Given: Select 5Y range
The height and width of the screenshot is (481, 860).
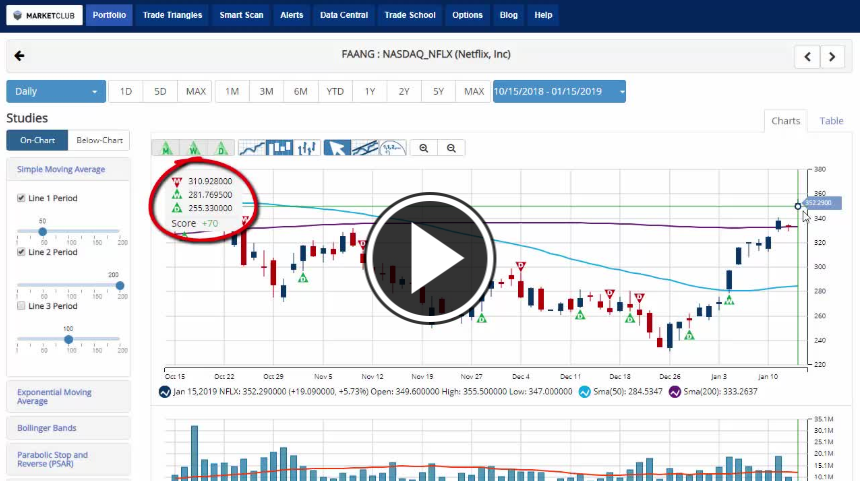Looking at the screenshot, I should click(x=438, y=92).
